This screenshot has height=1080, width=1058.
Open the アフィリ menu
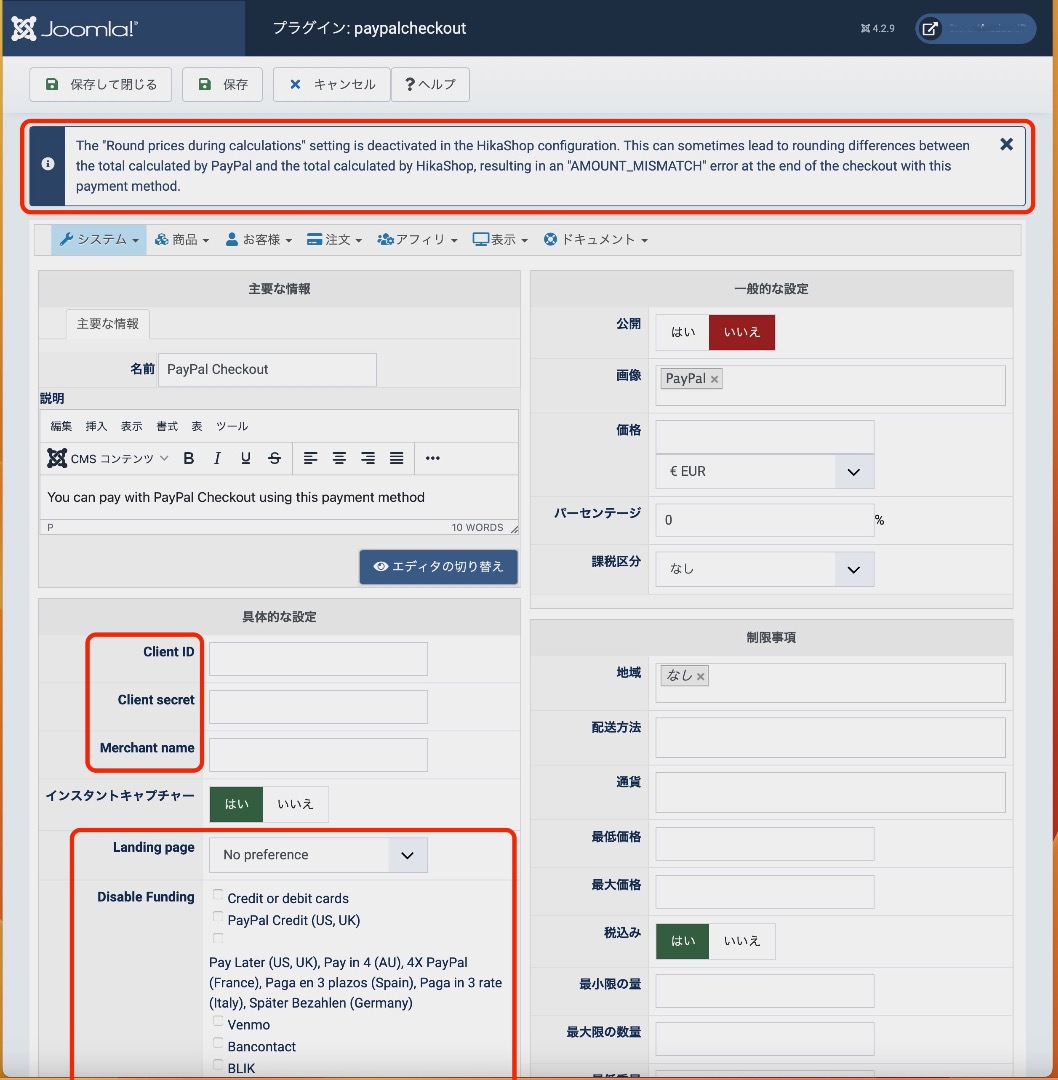(417, 240)
